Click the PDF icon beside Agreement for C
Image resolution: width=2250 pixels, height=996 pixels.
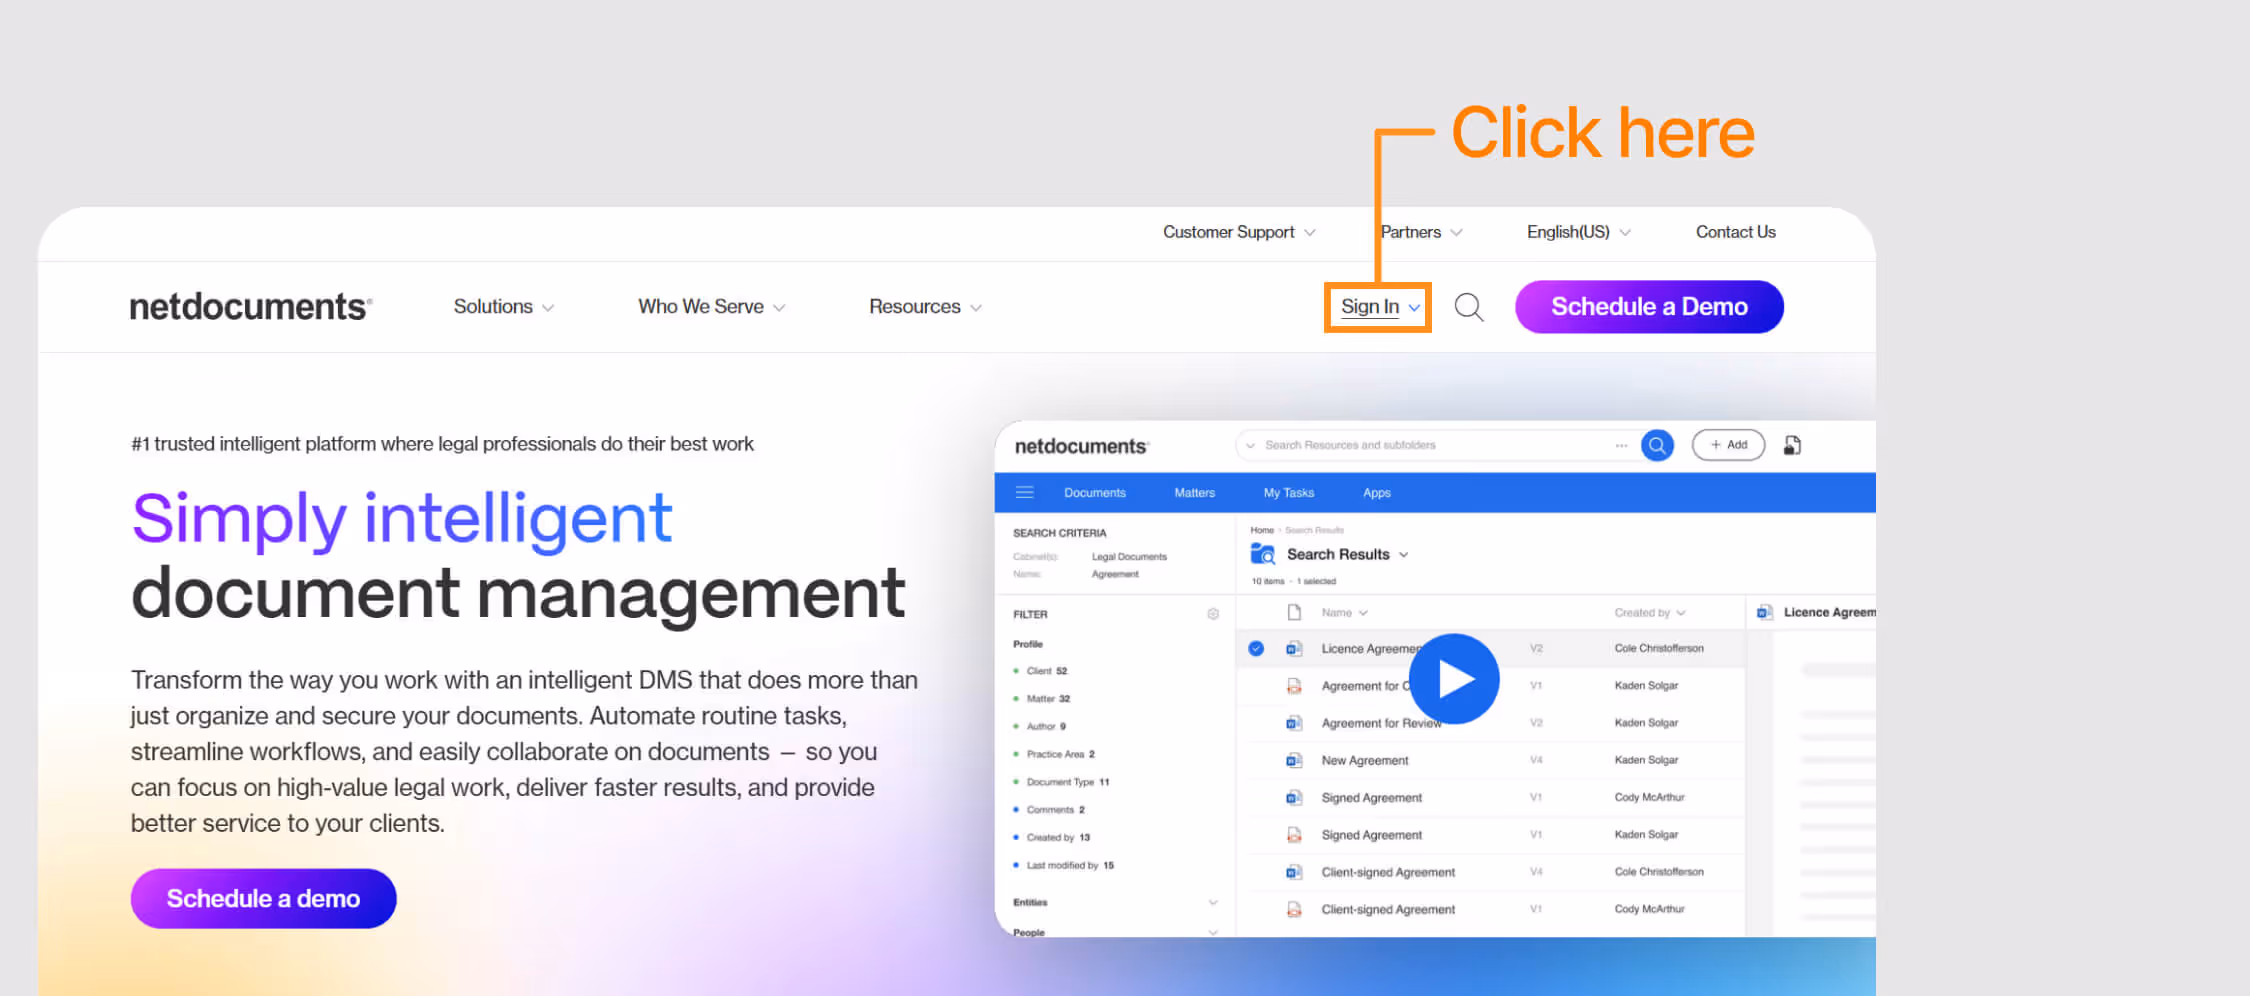pos(1294,686)
